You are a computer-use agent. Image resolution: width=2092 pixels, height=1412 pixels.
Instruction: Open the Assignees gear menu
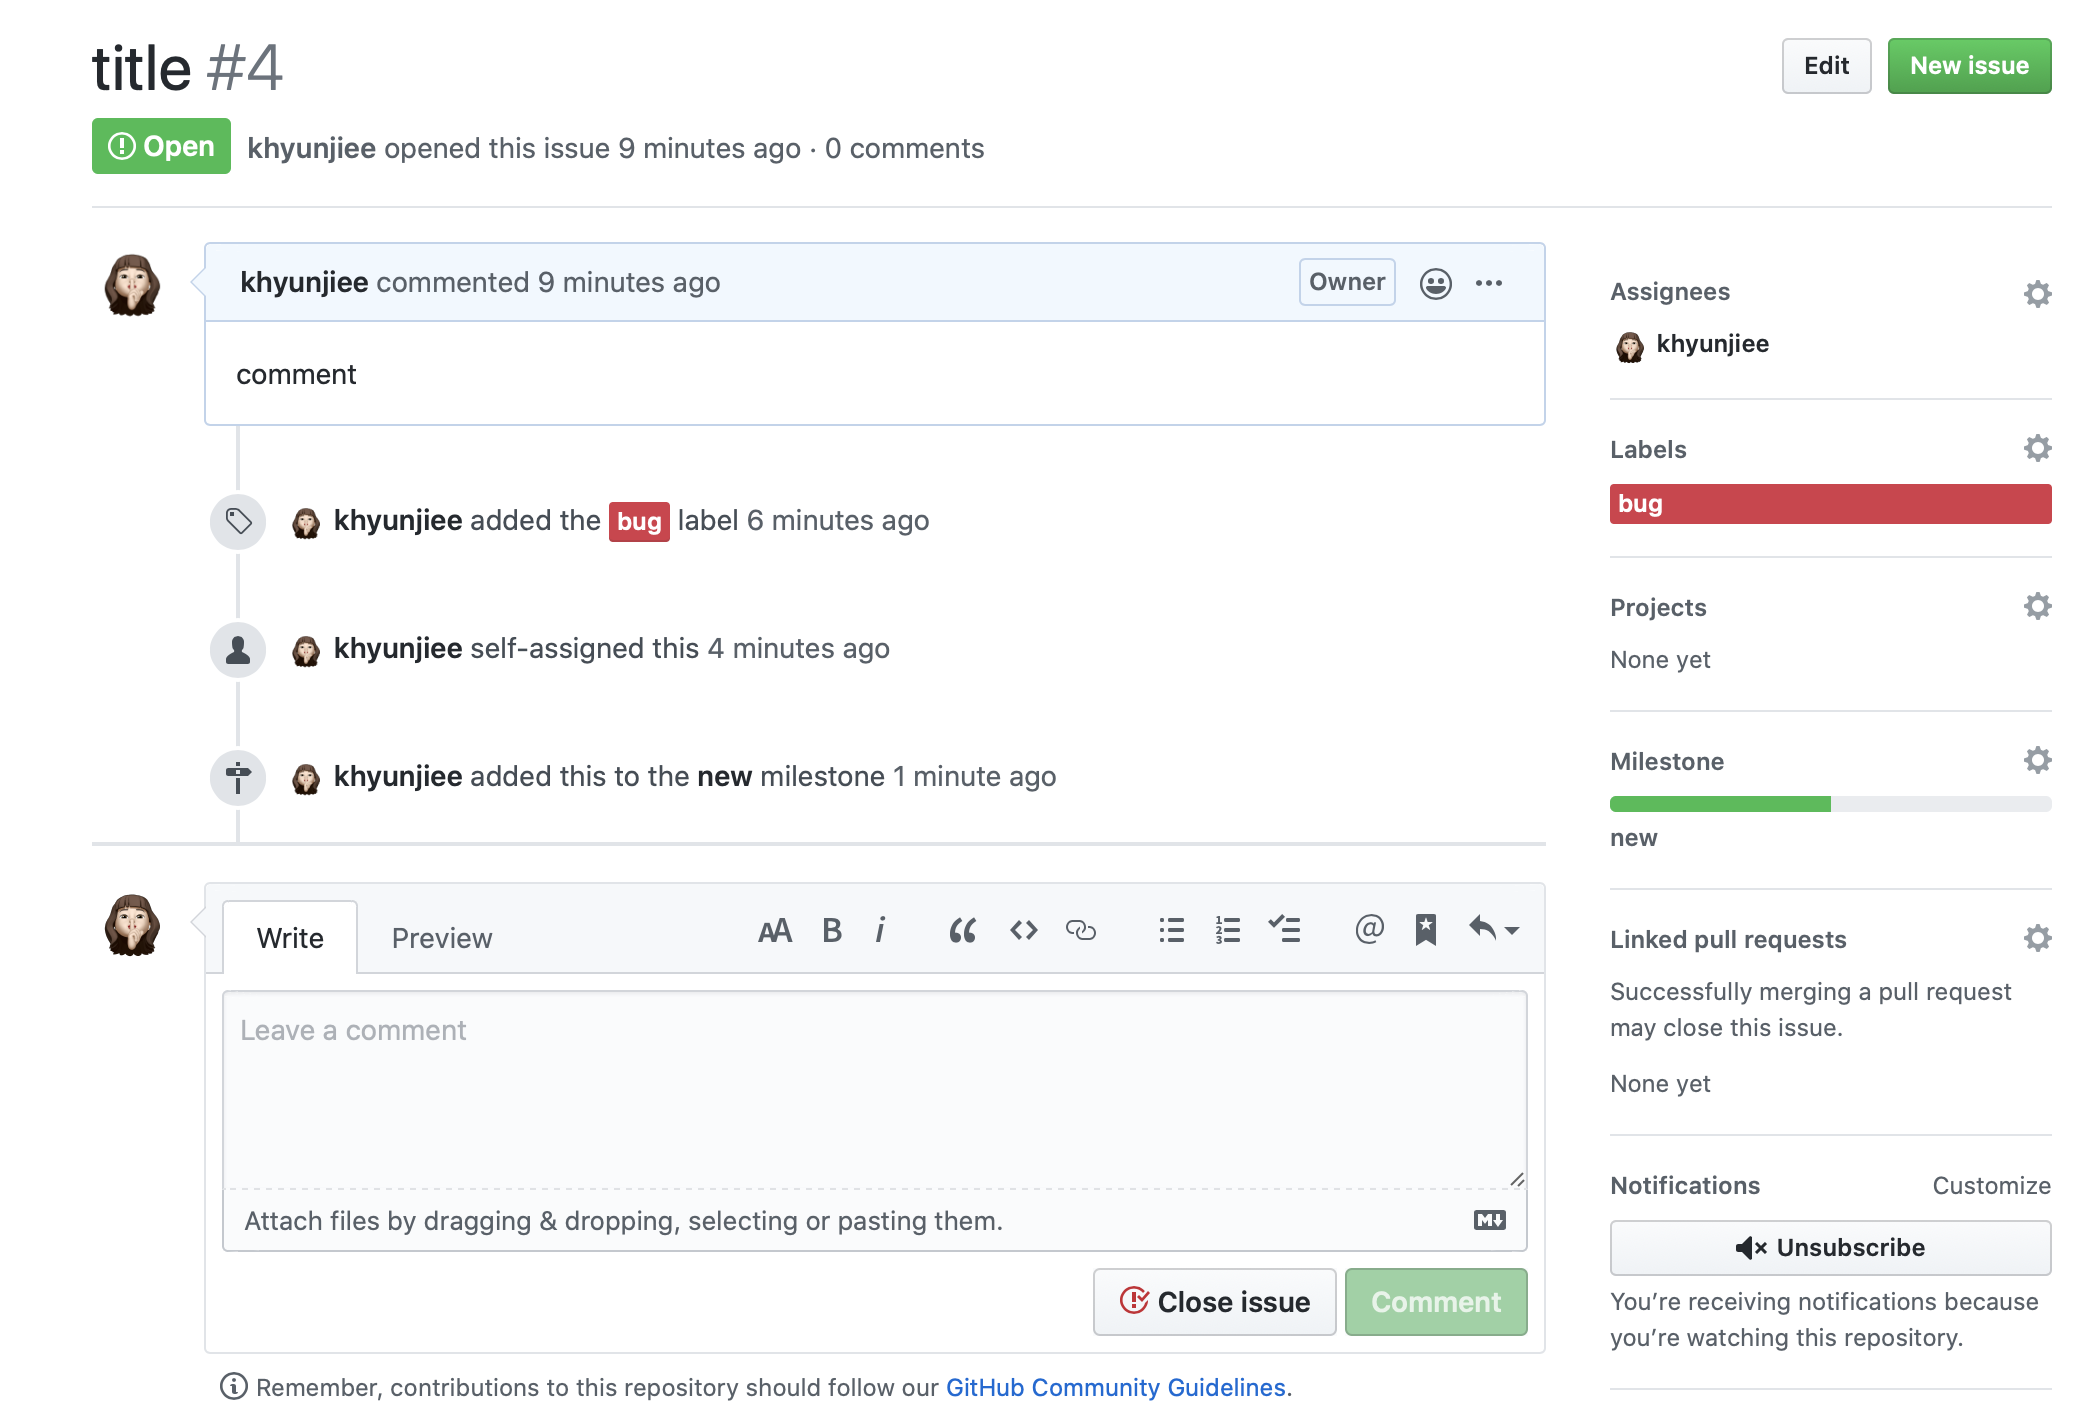[x=2037, y=294]
